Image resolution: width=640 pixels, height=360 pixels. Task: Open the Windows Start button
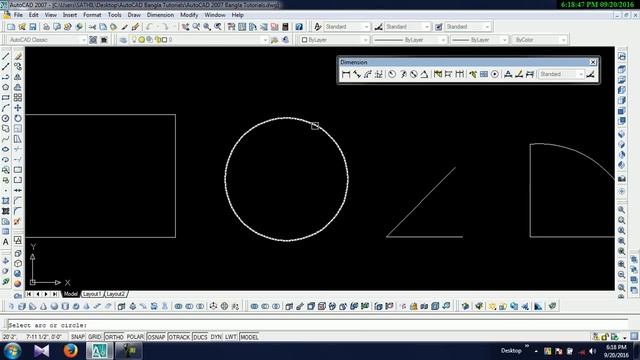(12, 351)
